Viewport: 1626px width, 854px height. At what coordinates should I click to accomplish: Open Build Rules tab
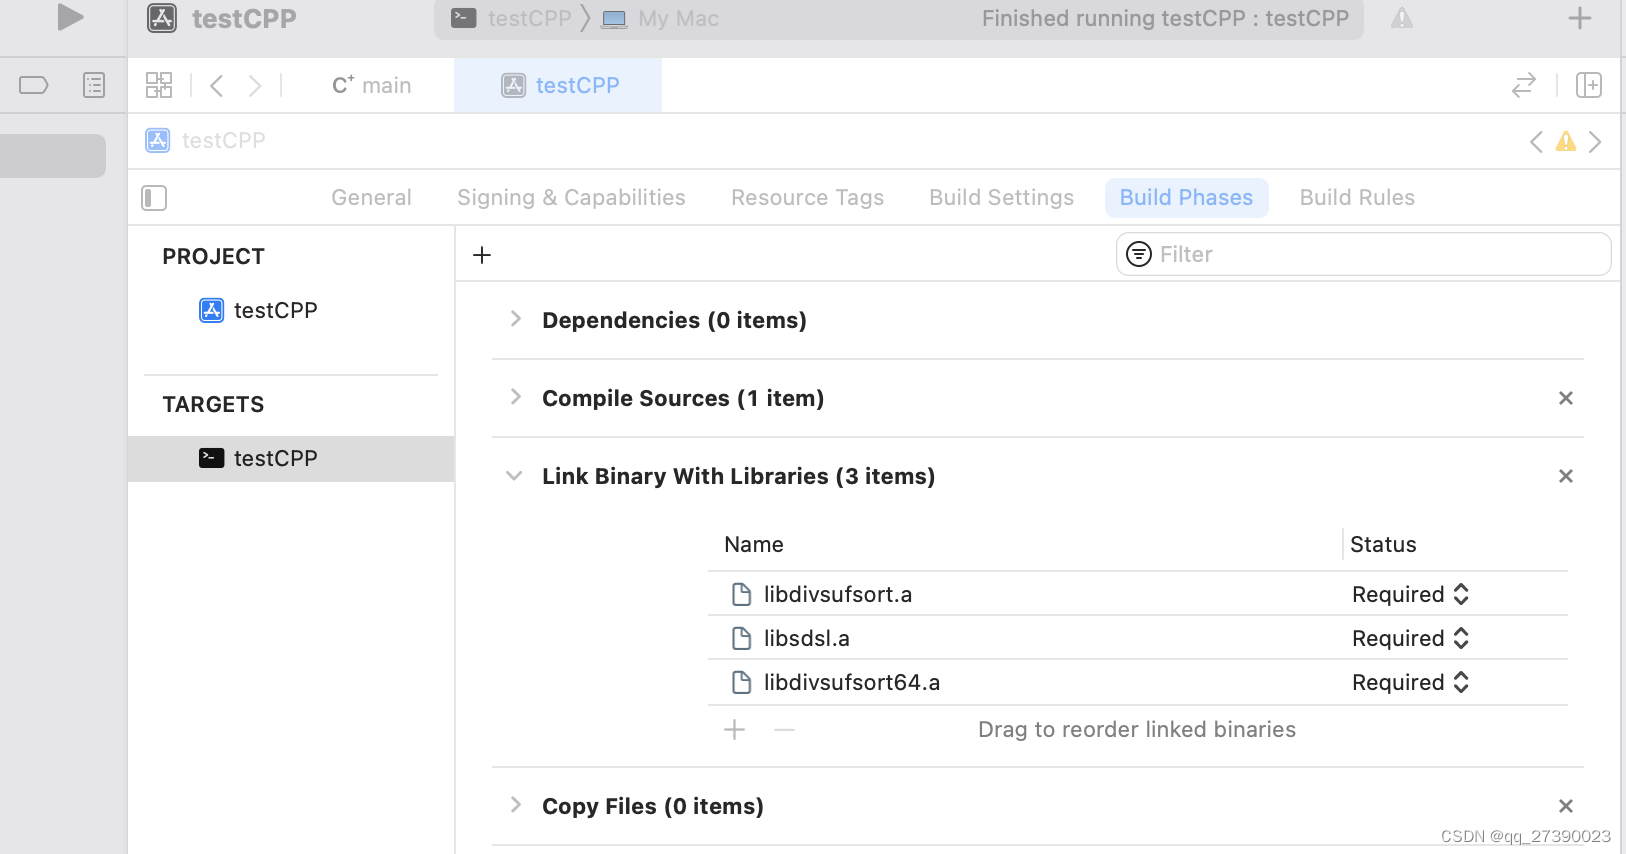[x=1357, y=197]
